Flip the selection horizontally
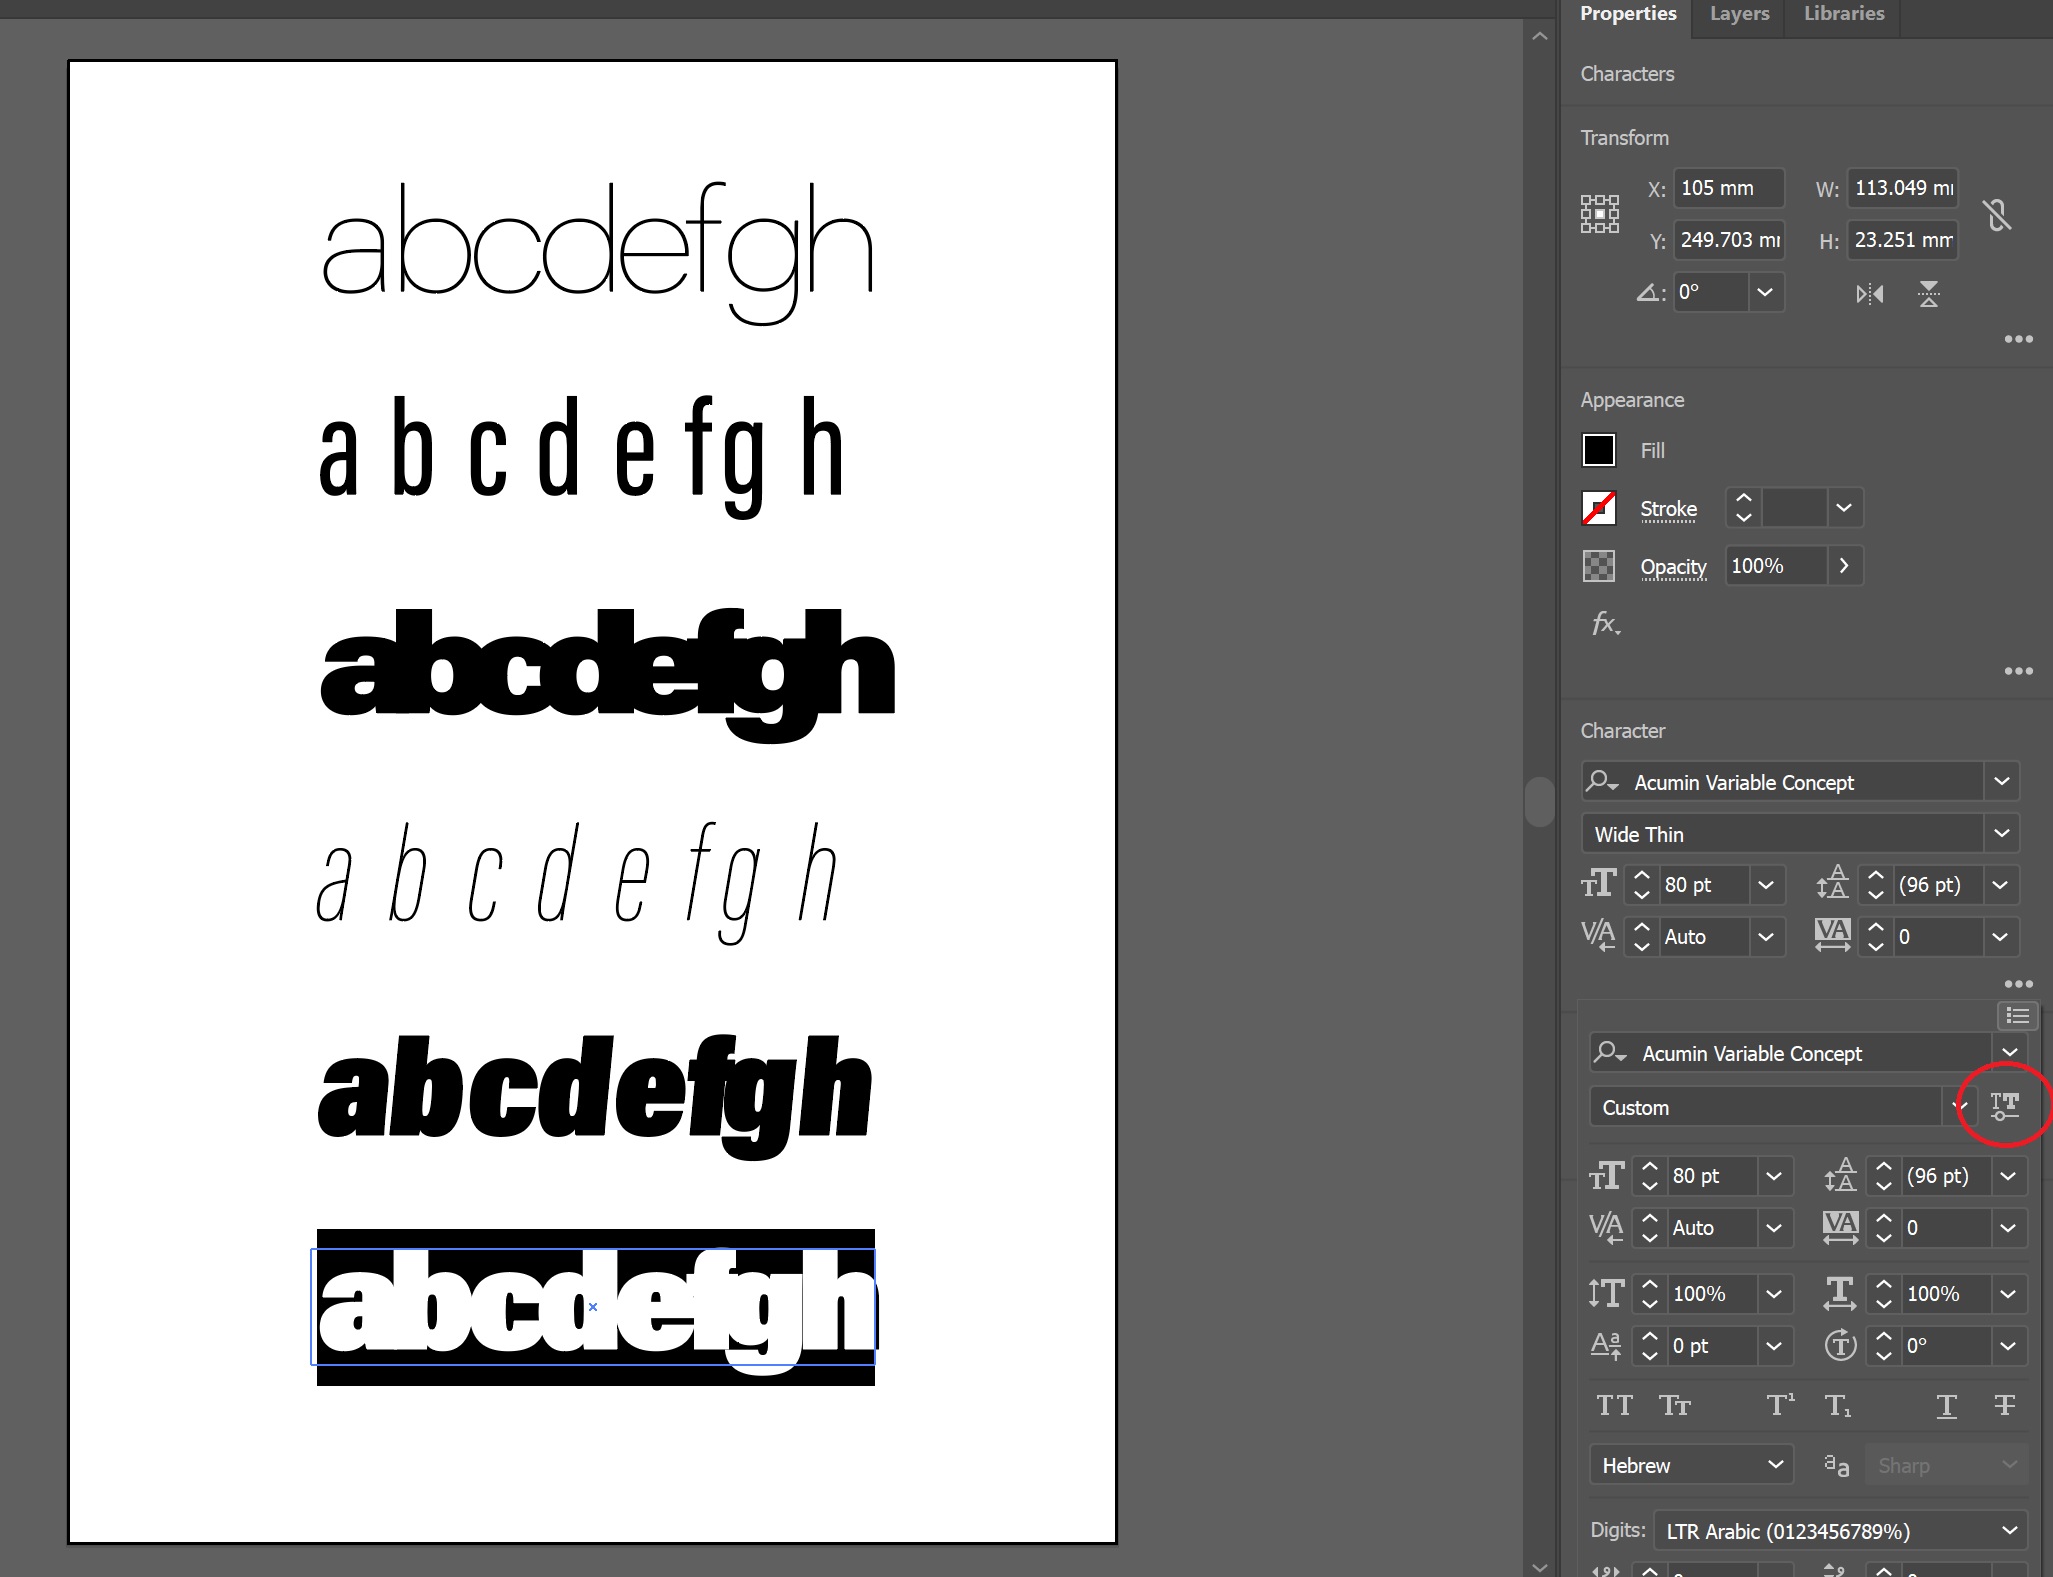 pos(1869,293)
